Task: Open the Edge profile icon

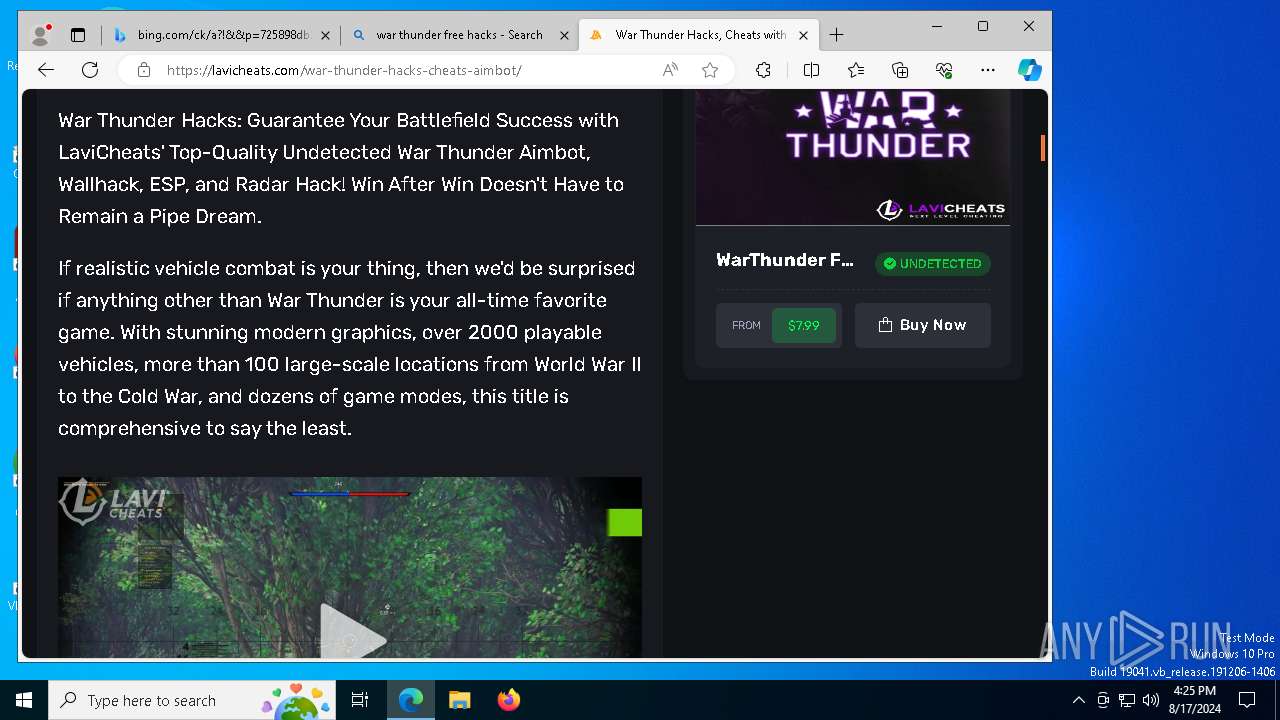Action: click(41, 35)
